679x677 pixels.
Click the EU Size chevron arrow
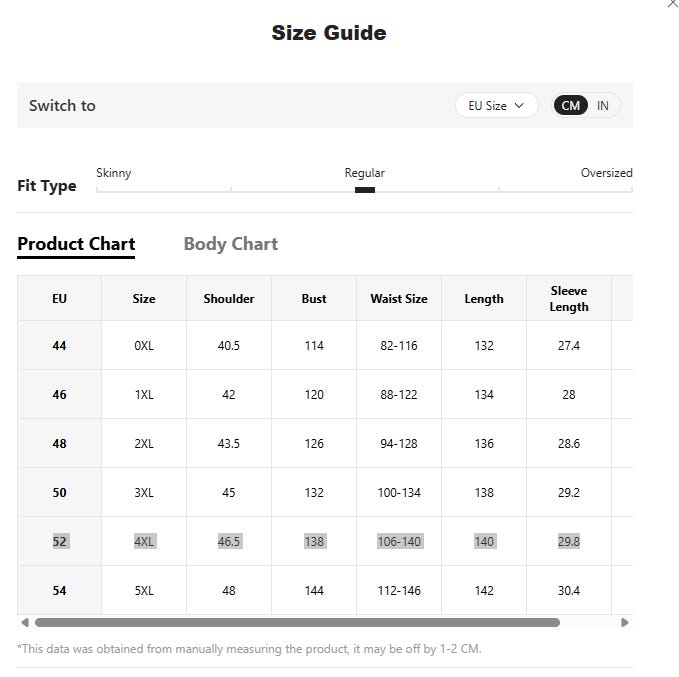(519, 105)
